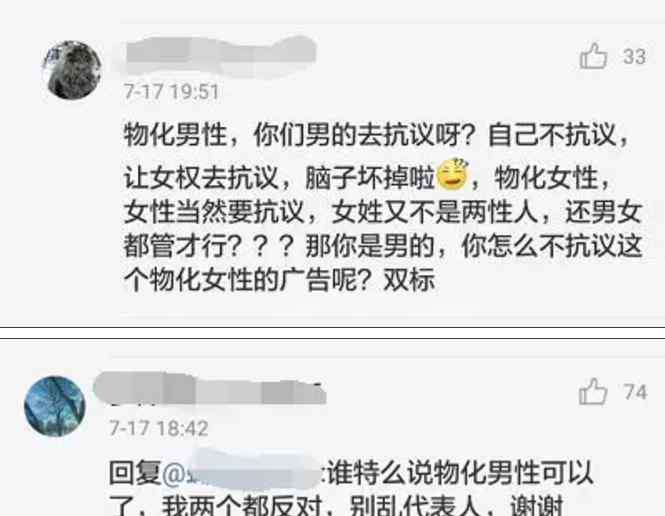Screen dimensions: 665x516
Task: Like the comment with 33 likes
Action: [x=593, y=56]
